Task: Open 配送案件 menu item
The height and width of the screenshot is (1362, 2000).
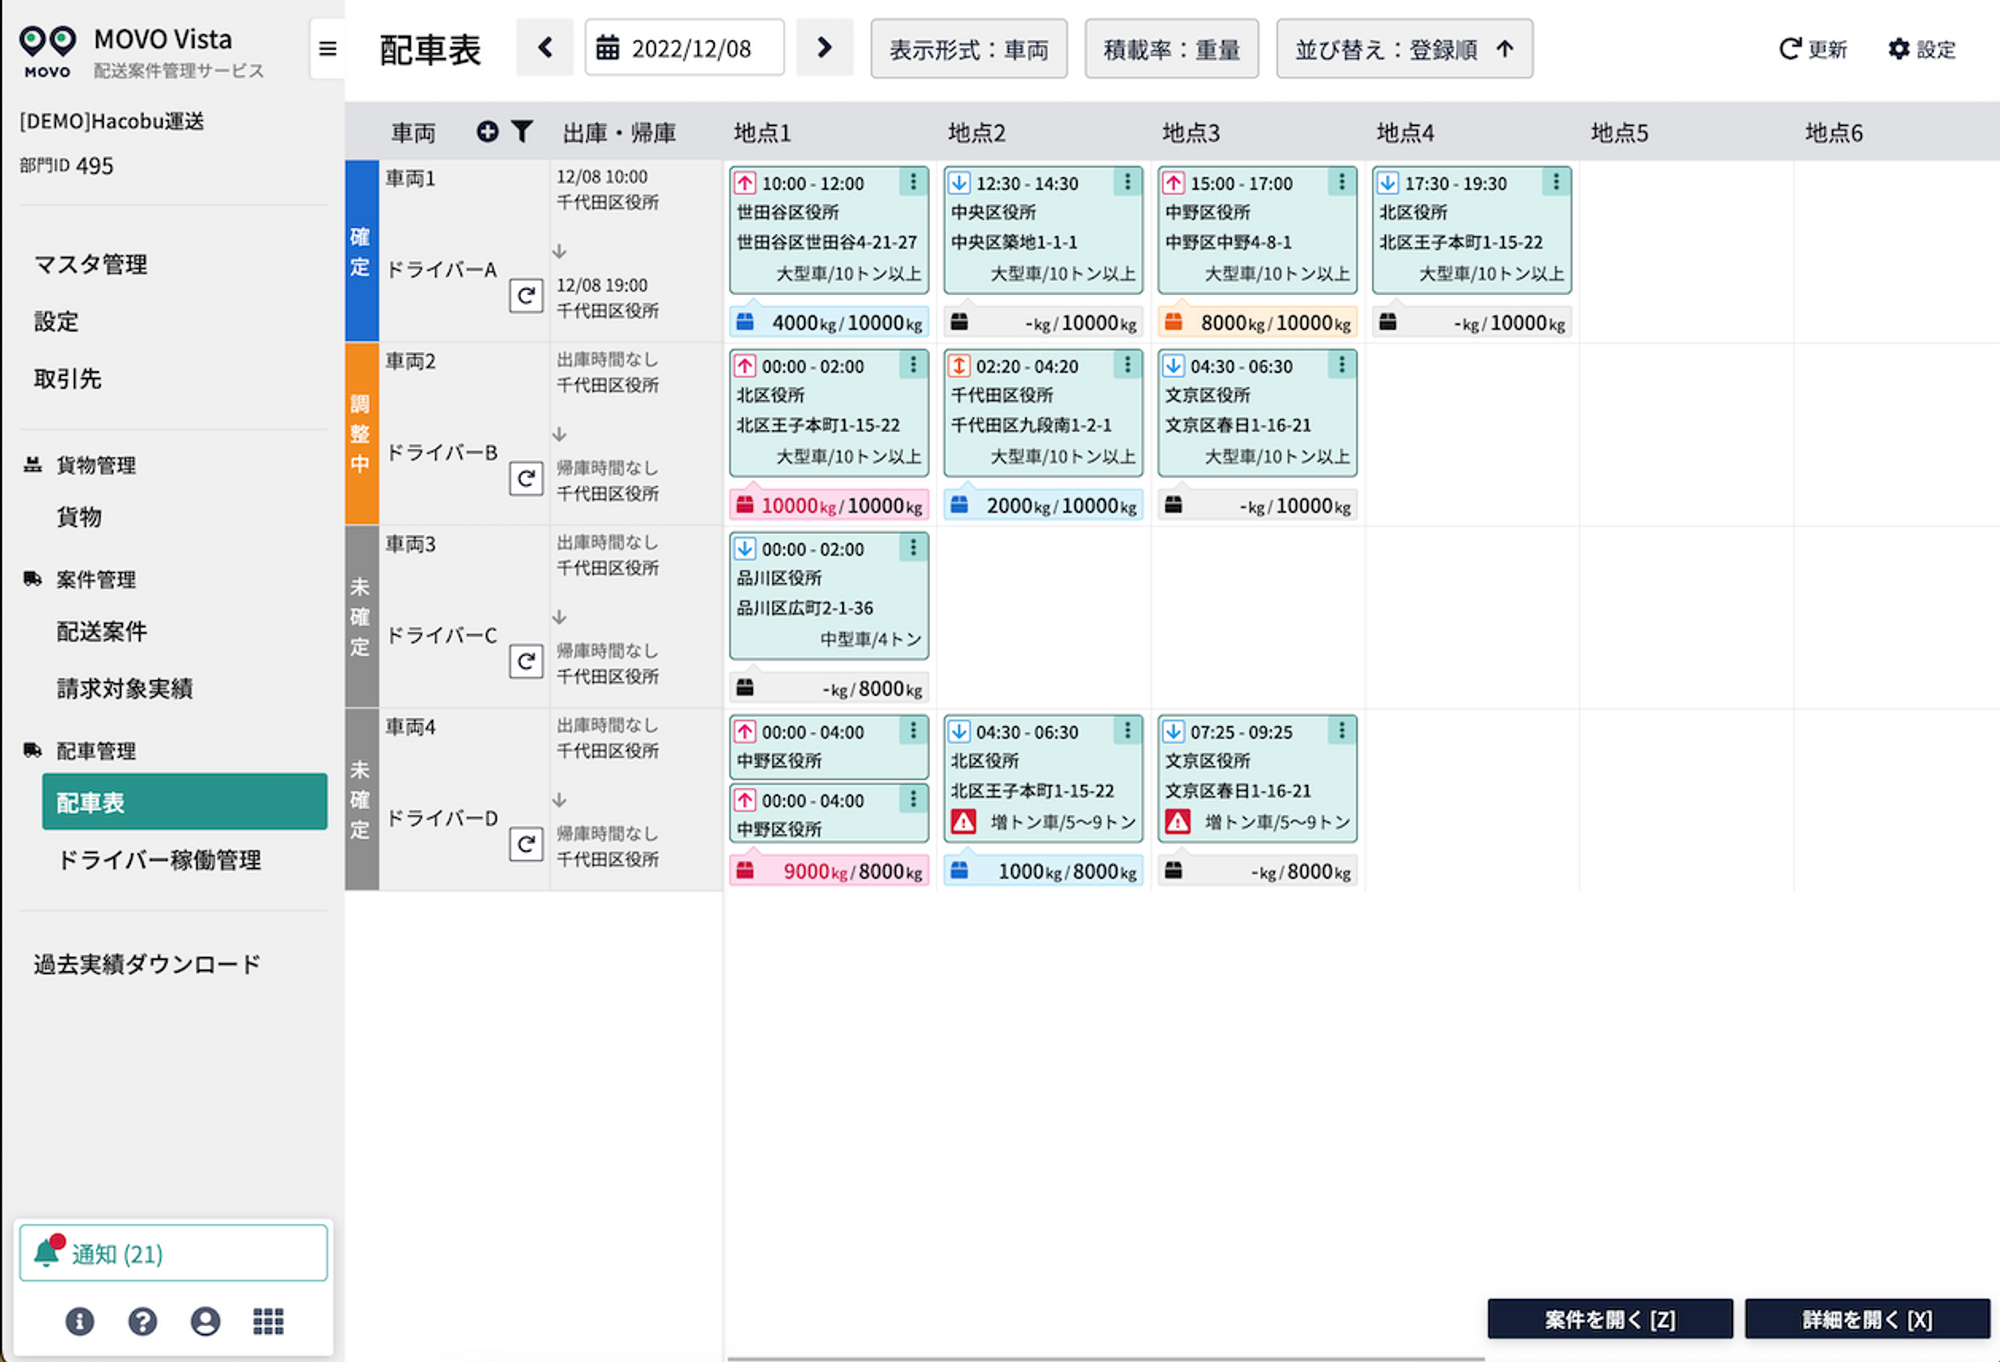Action: pos(102,632)
